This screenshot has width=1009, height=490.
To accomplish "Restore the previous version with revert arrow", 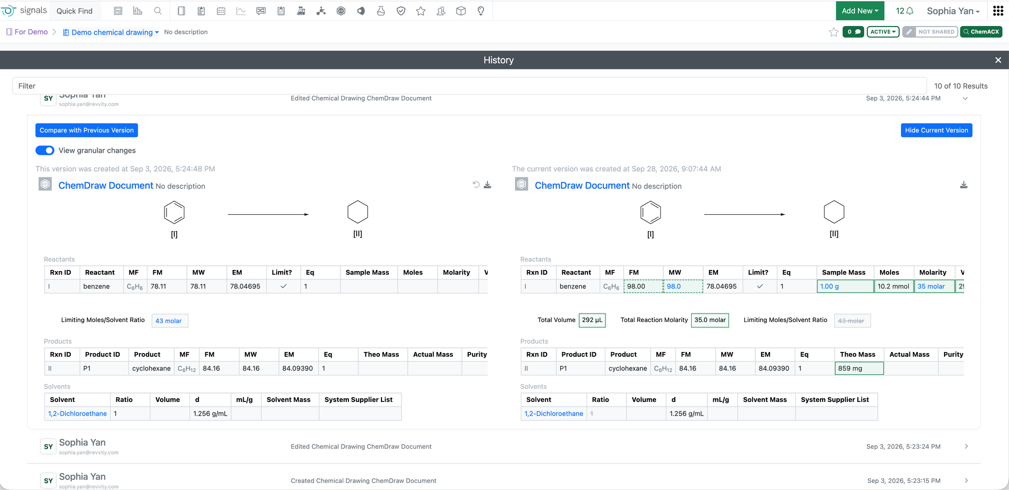I will coord(476,185).
